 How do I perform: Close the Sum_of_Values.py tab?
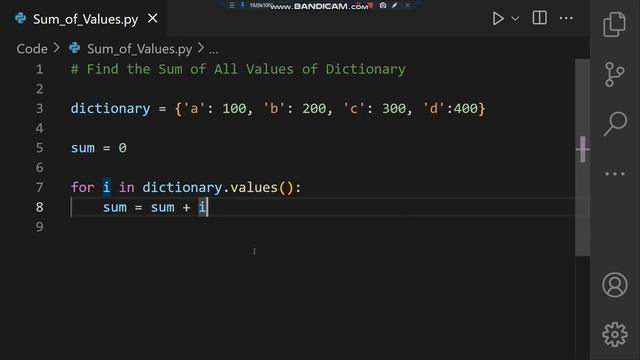point(153,18)
